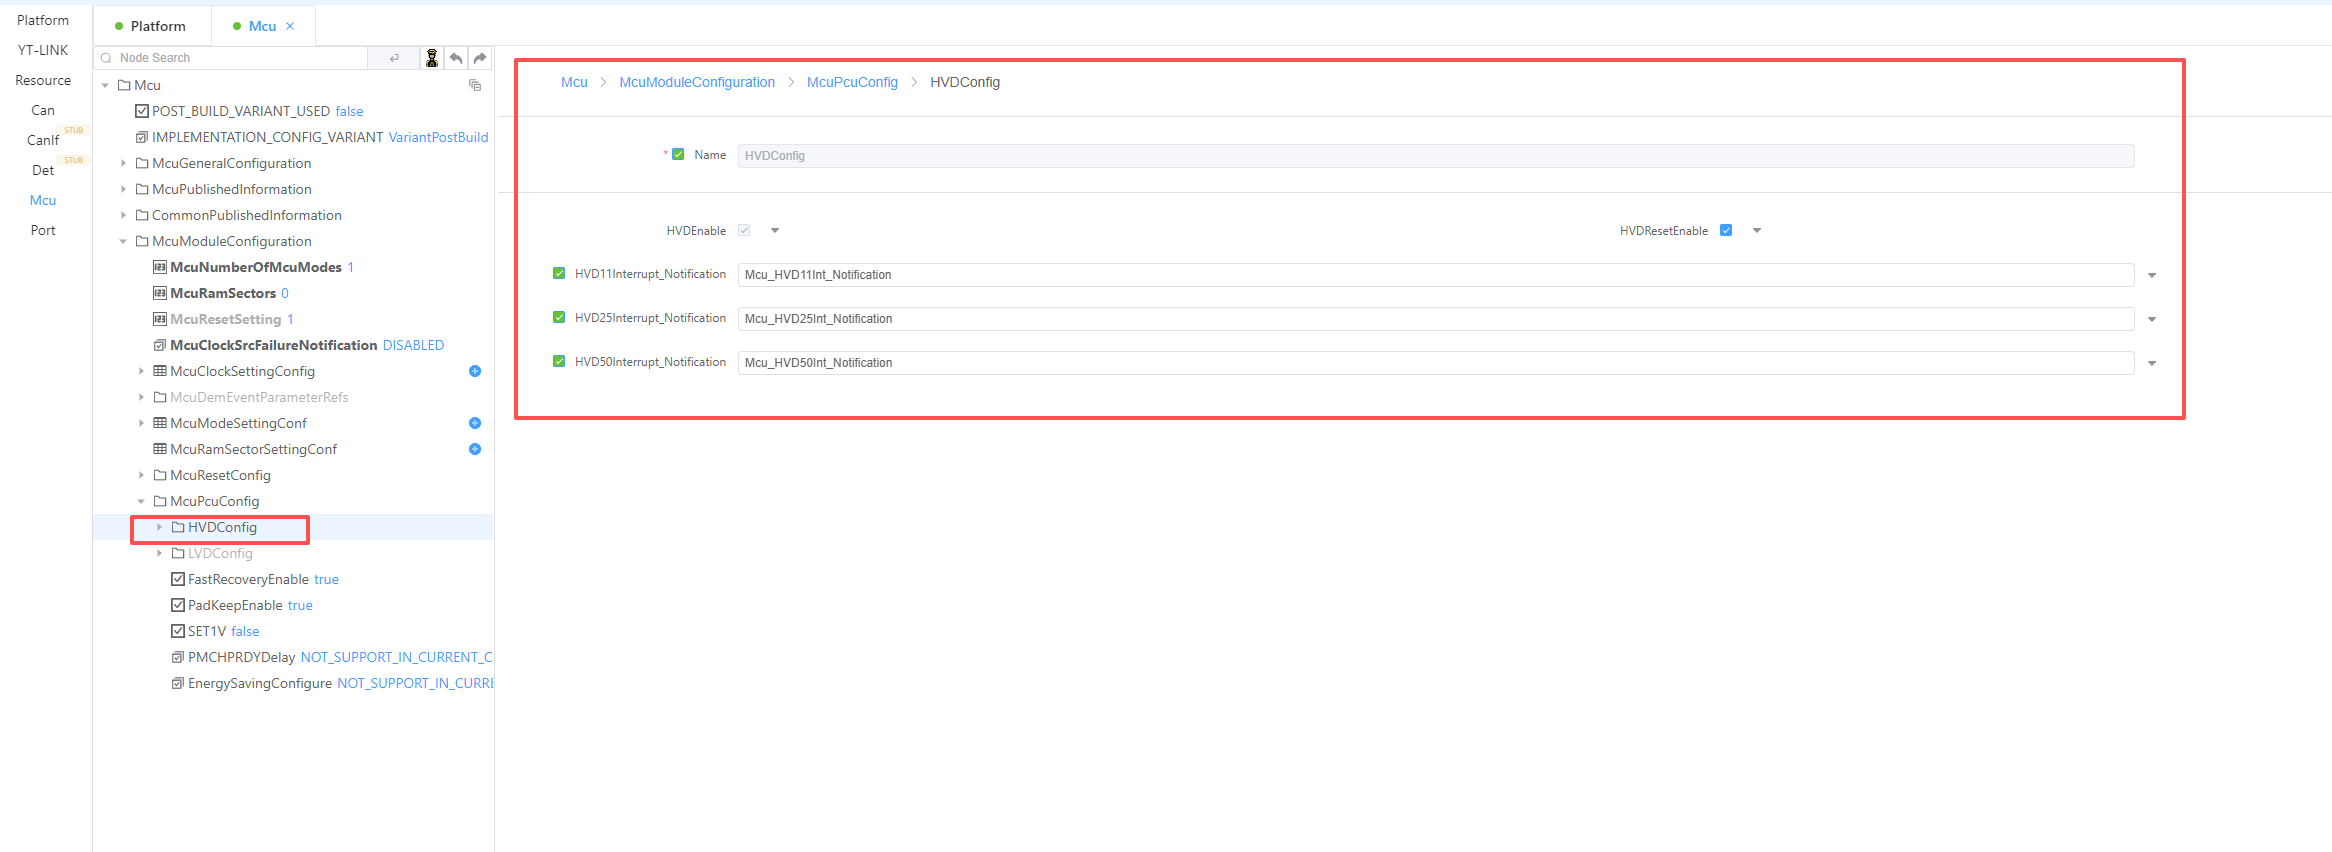2332x852 pixels.
Task: Add entry via plus icon next to McuClockSettingConfig
Action: pos(475,371)
